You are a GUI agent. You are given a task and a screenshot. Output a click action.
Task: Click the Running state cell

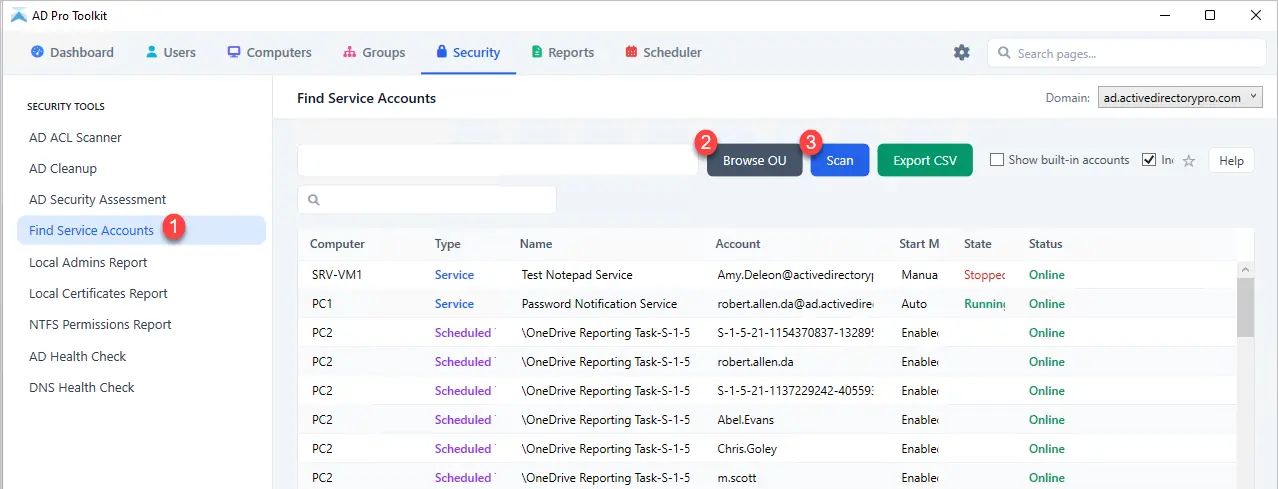click(x=985, y=304)
